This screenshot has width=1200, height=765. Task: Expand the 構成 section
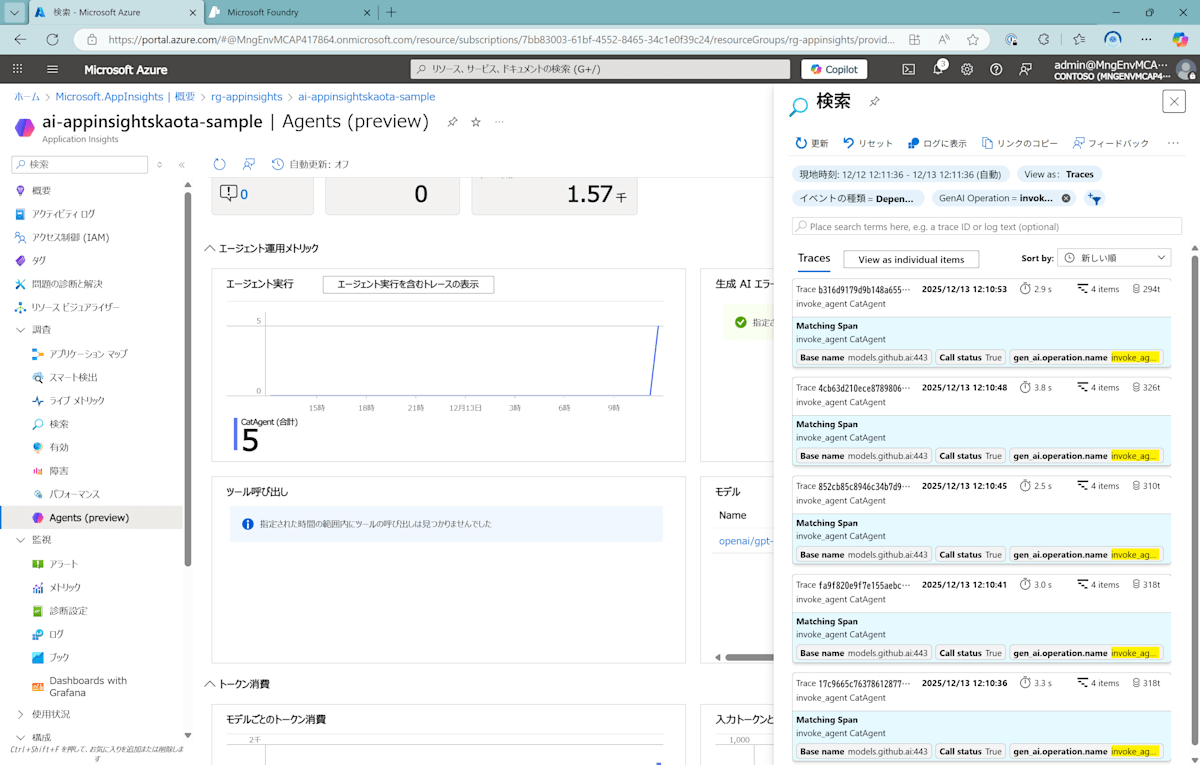21,737
